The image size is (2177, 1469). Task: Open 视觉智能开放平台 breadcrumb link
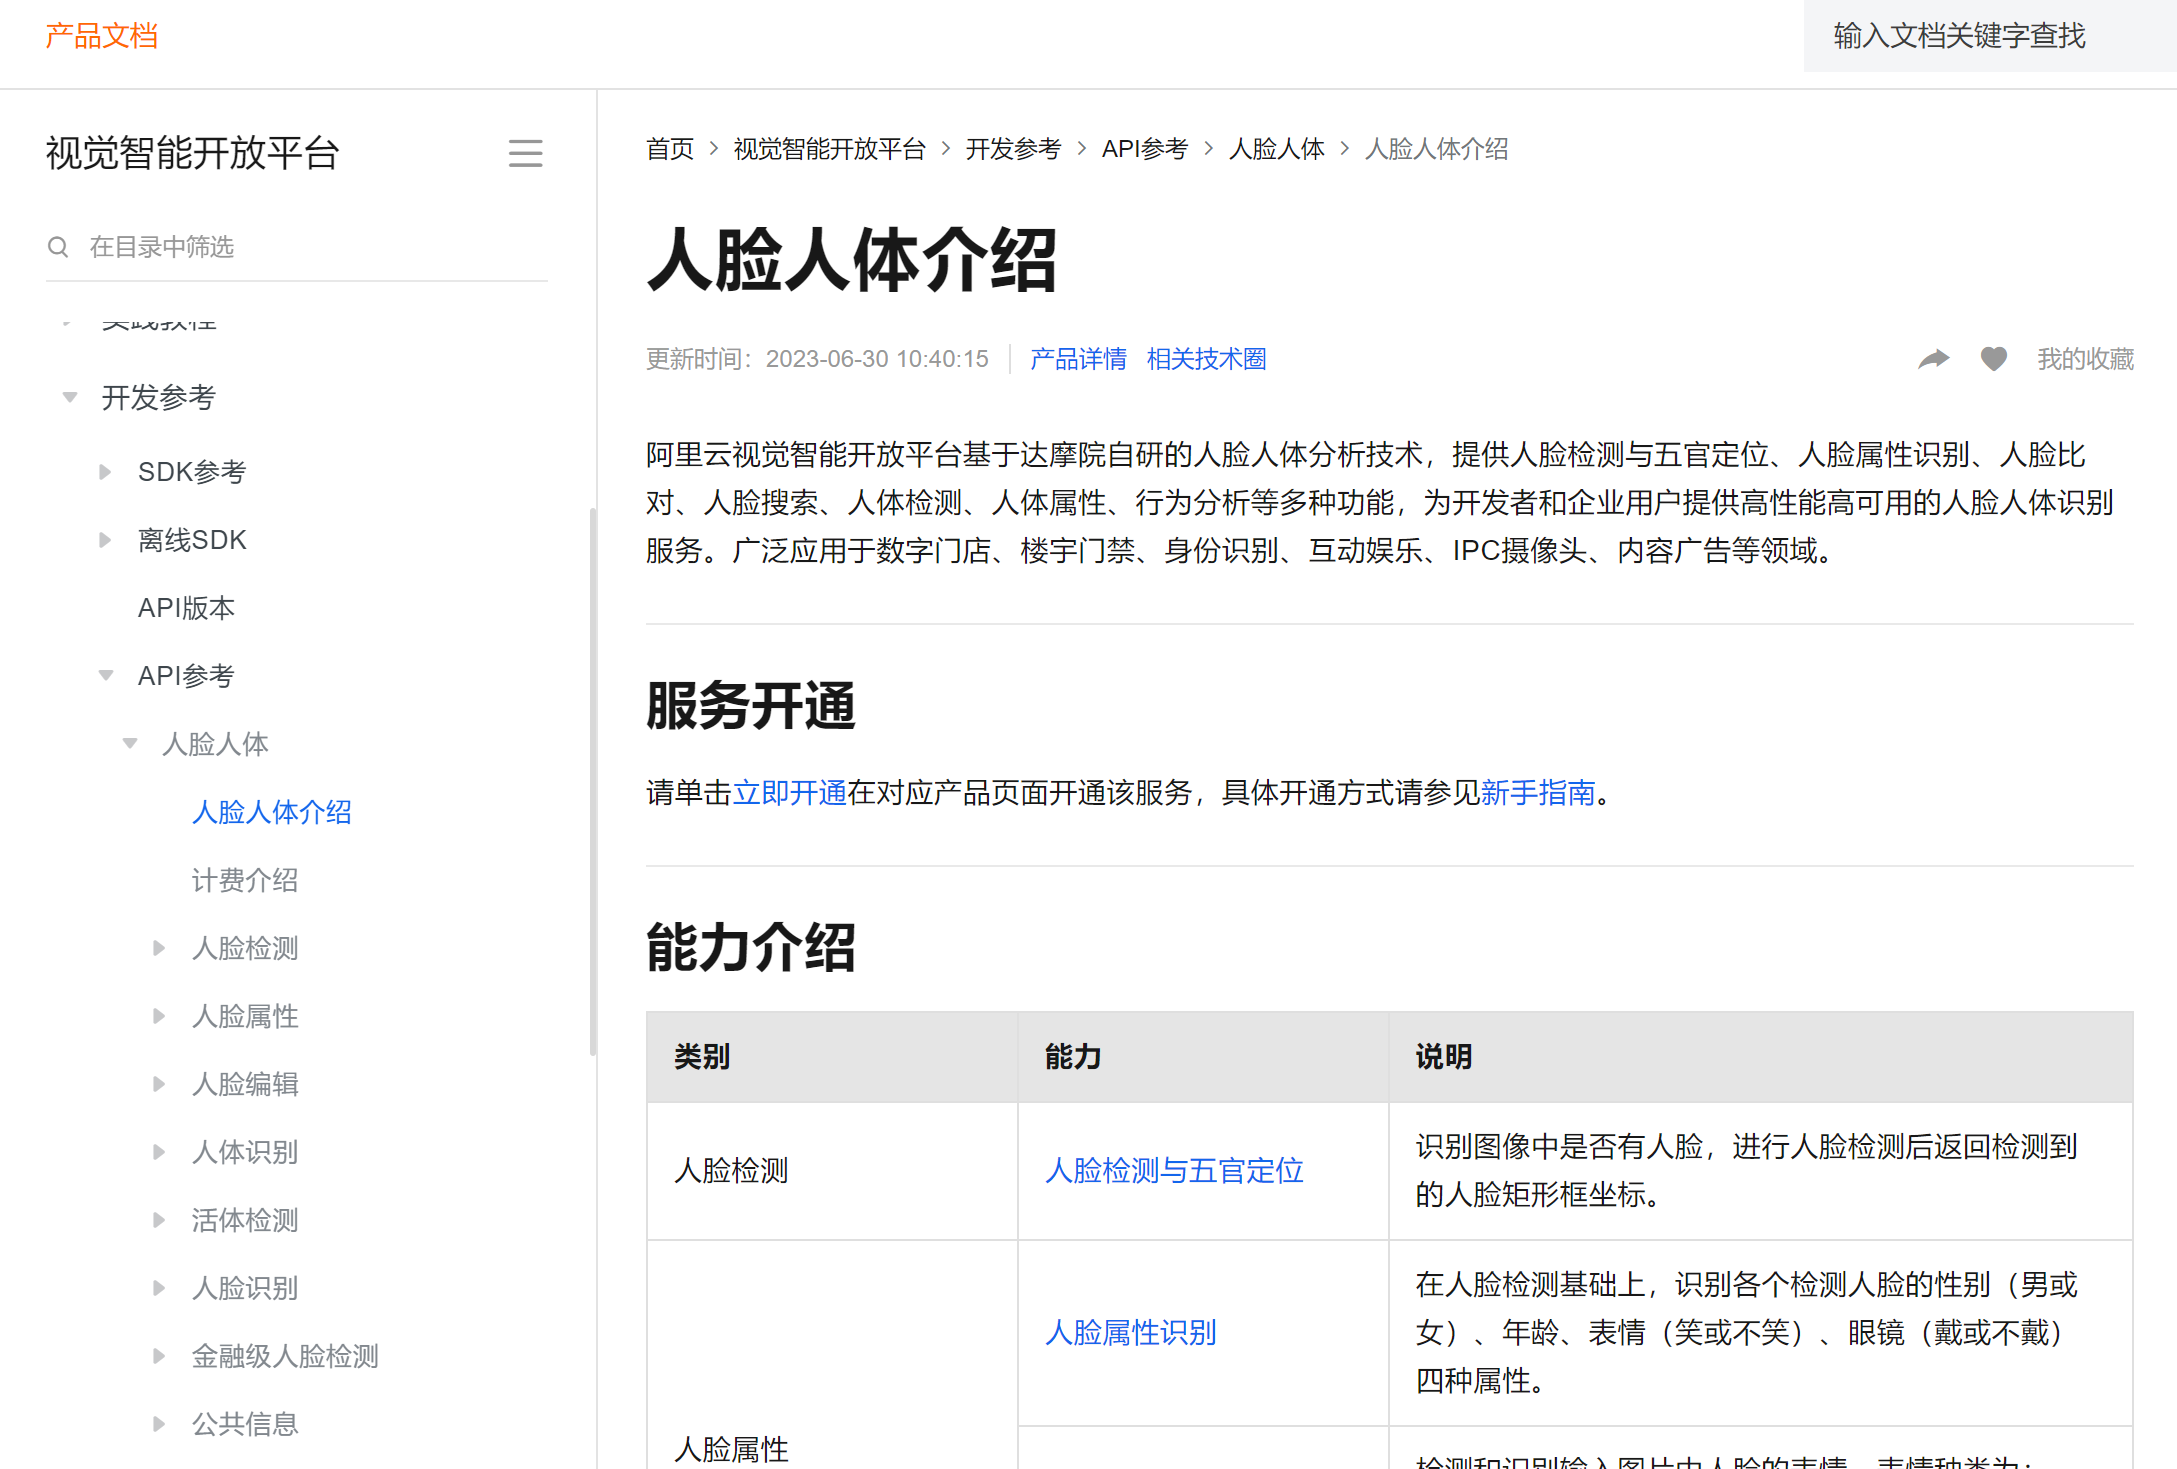[830, 149]
